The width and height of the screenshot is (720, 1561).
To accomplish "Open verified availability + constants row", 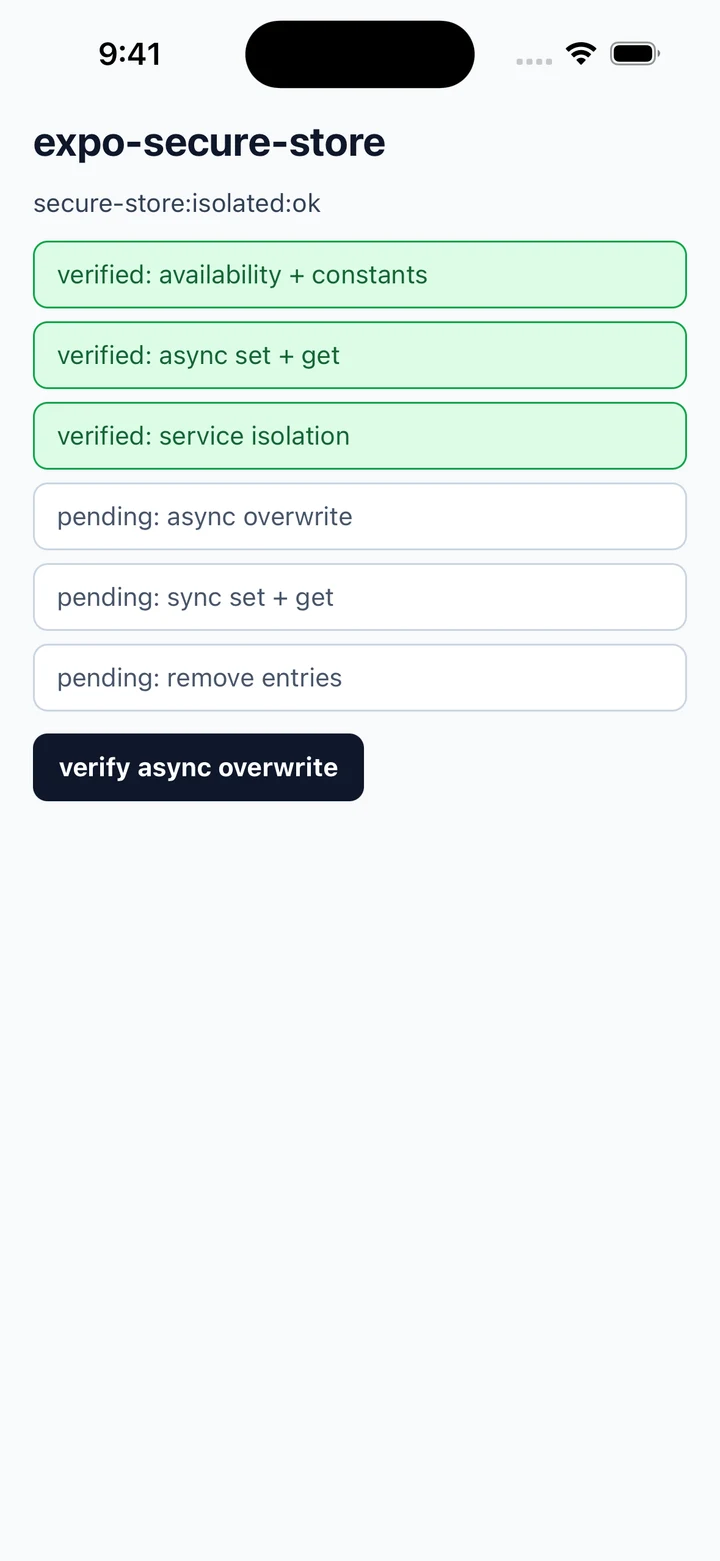I will click(360, 274).
